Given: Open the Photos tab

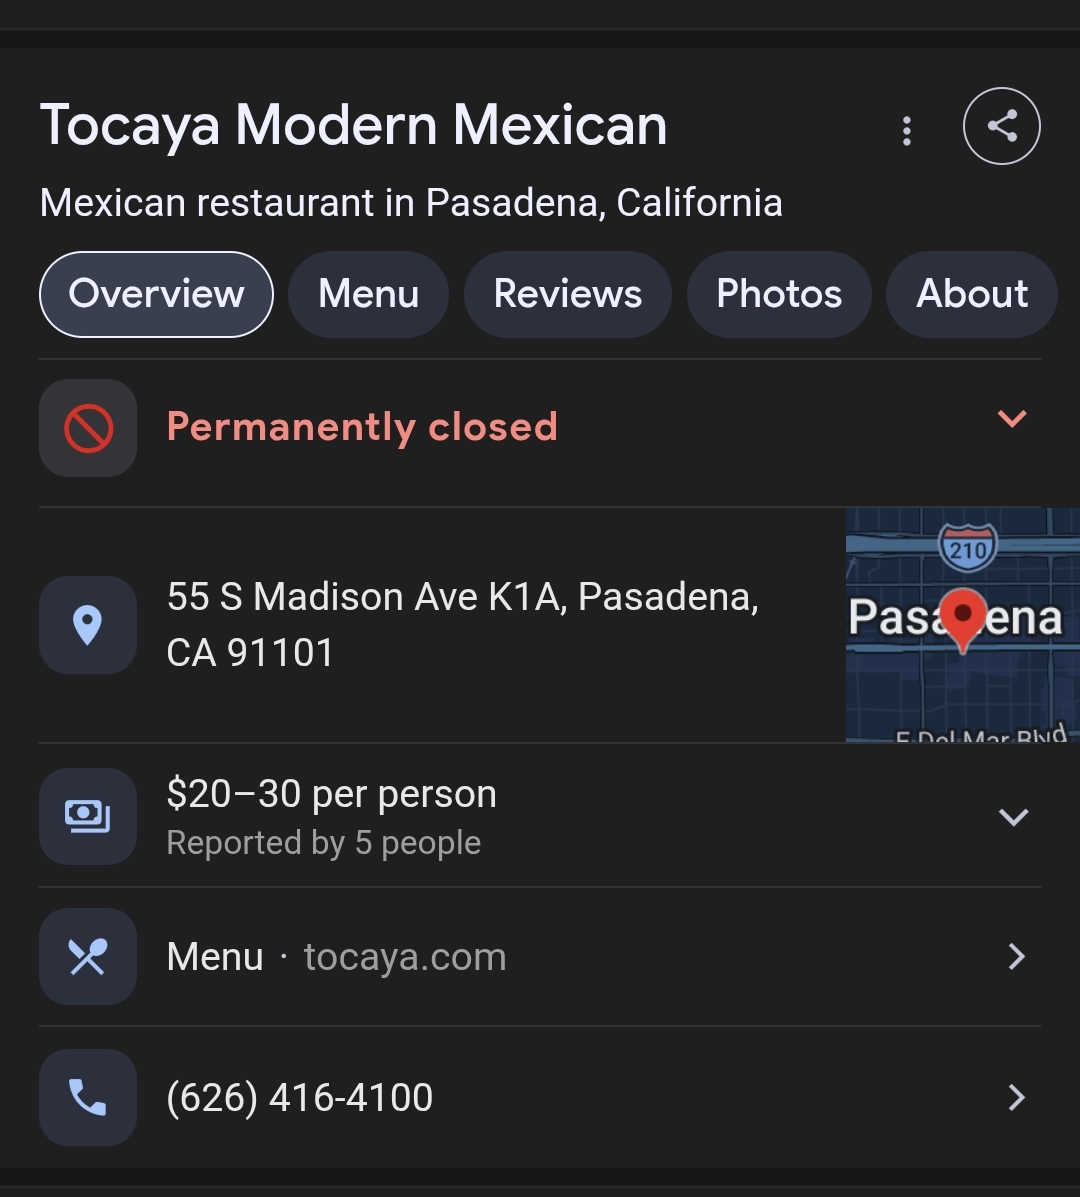Looking at the screenshot, I should pos(779,294).
